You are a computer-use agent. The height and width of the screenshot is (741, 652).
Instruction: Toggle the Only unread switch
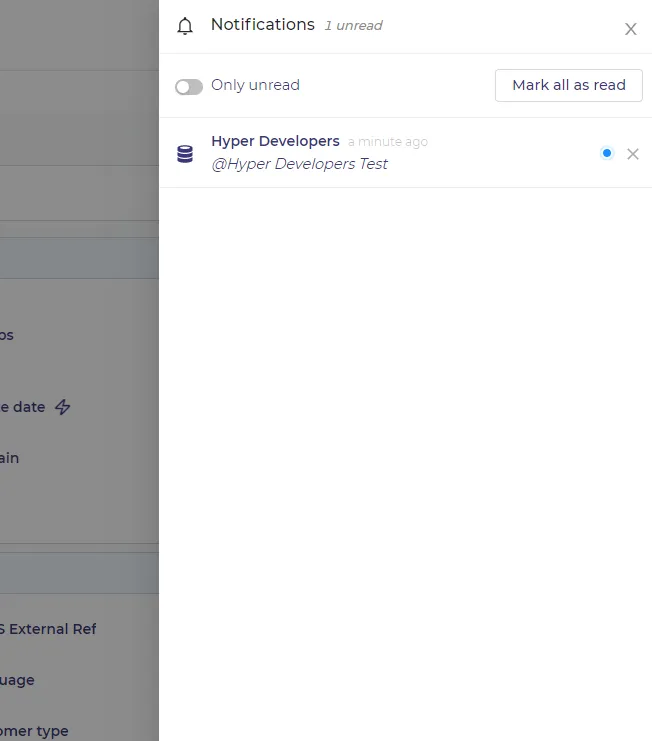click(189, 86)
